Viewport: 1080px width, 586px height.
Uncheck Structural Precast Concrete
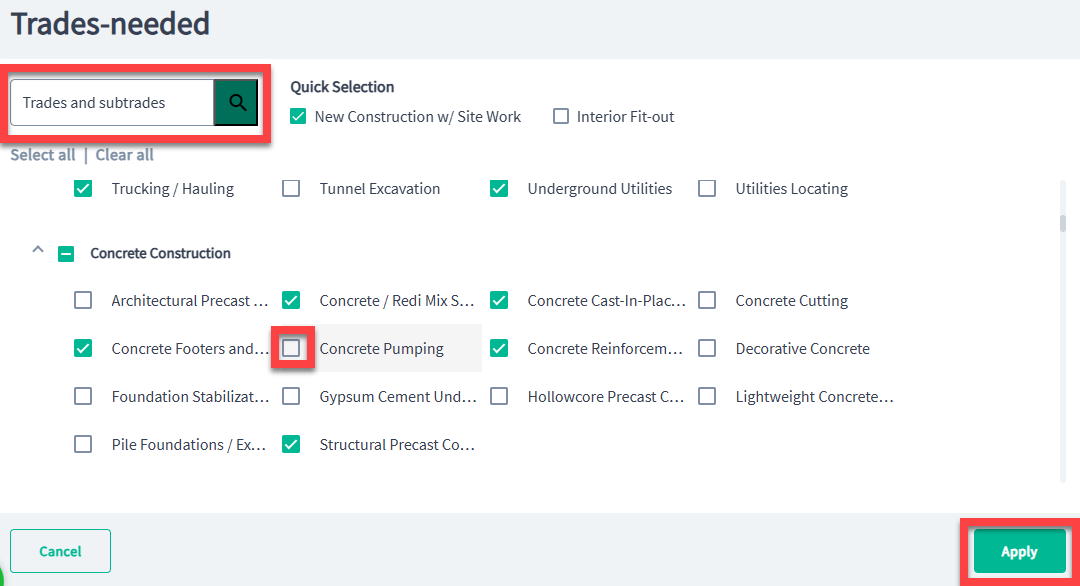point(291,445)
